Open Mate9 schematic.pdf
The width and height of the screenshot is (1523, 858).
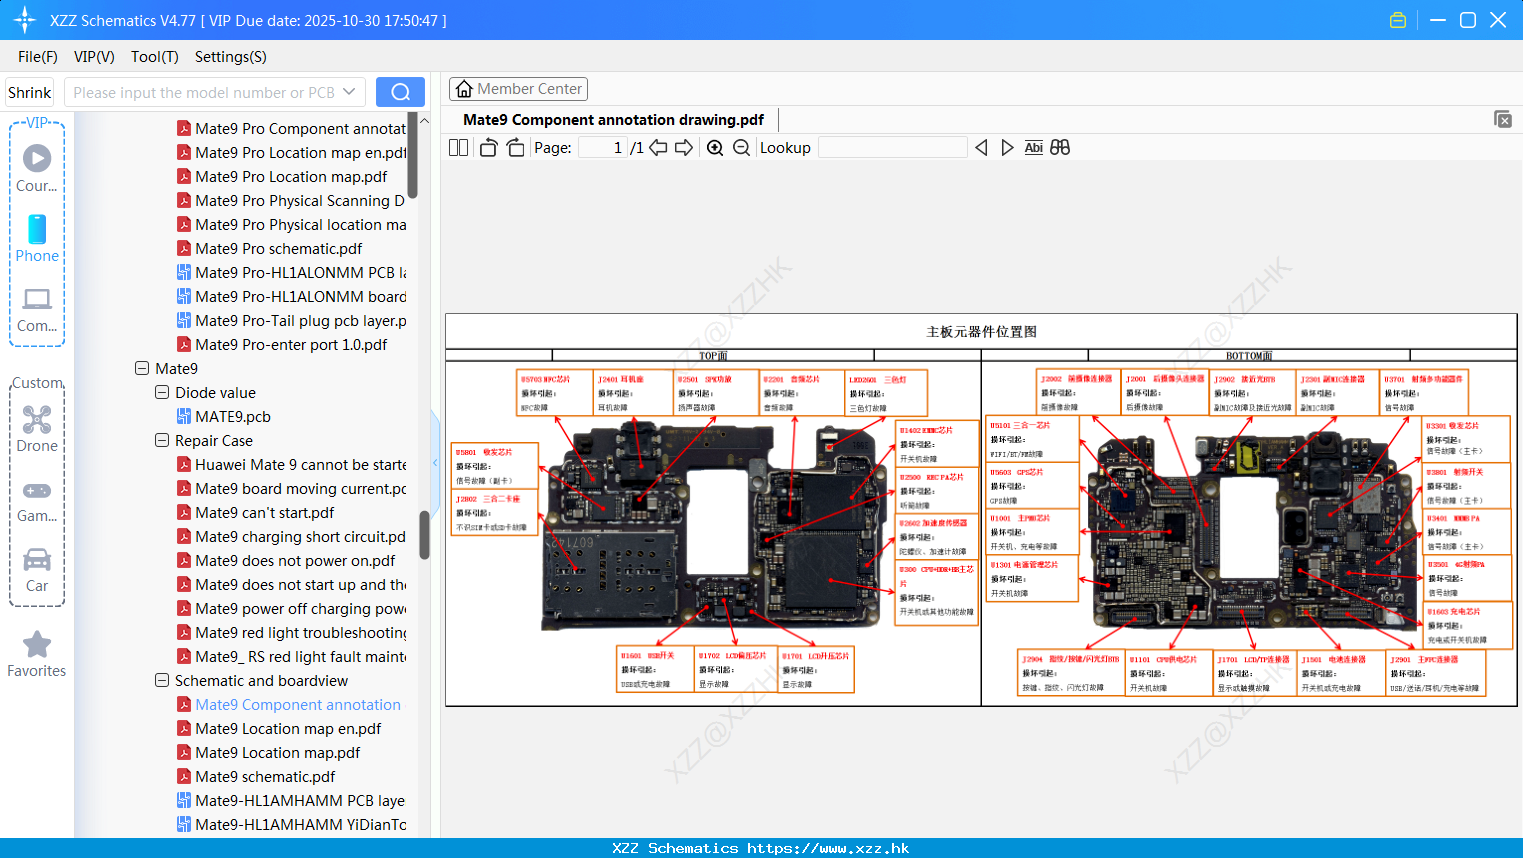265,776
